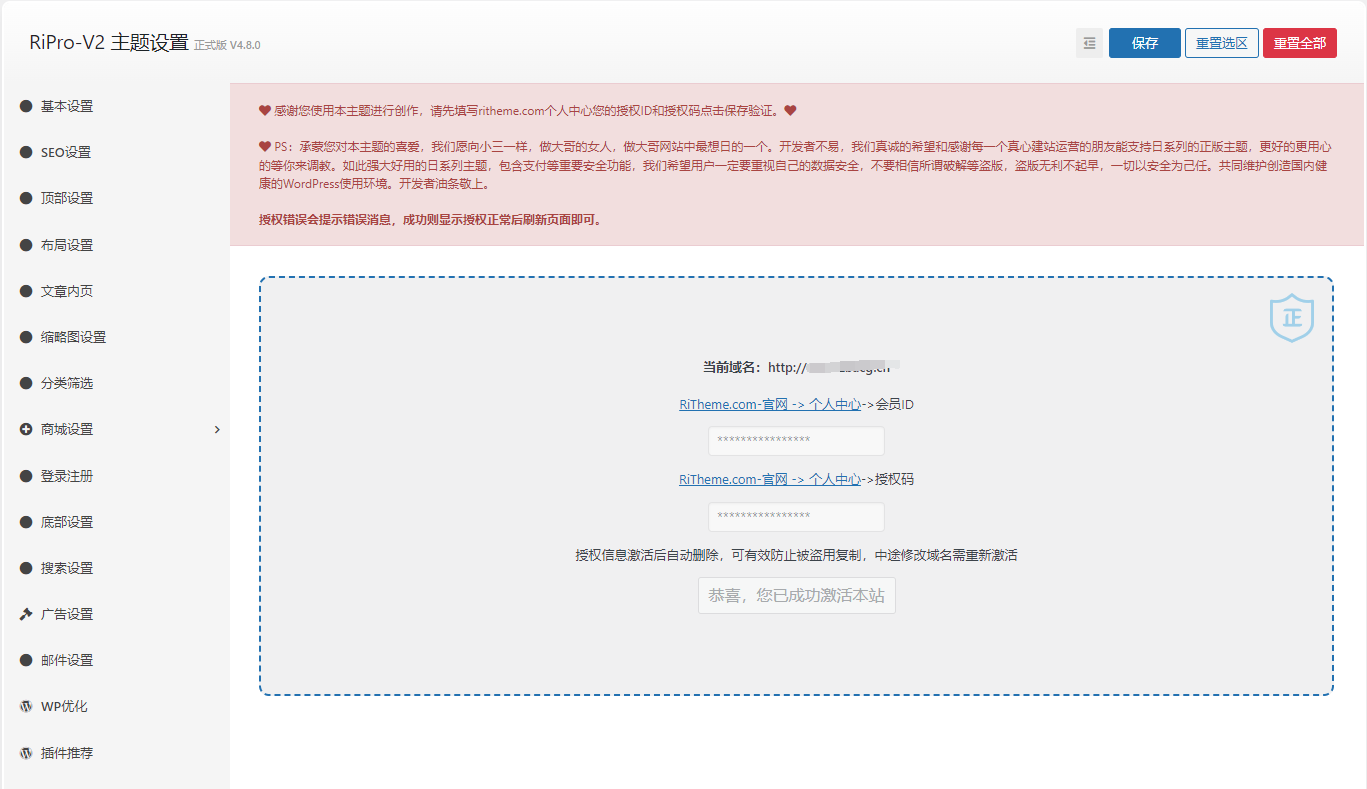
Task: Expand the 商城设置 submenu chevron
Action: pyautogui.click(x=217, y=429)
